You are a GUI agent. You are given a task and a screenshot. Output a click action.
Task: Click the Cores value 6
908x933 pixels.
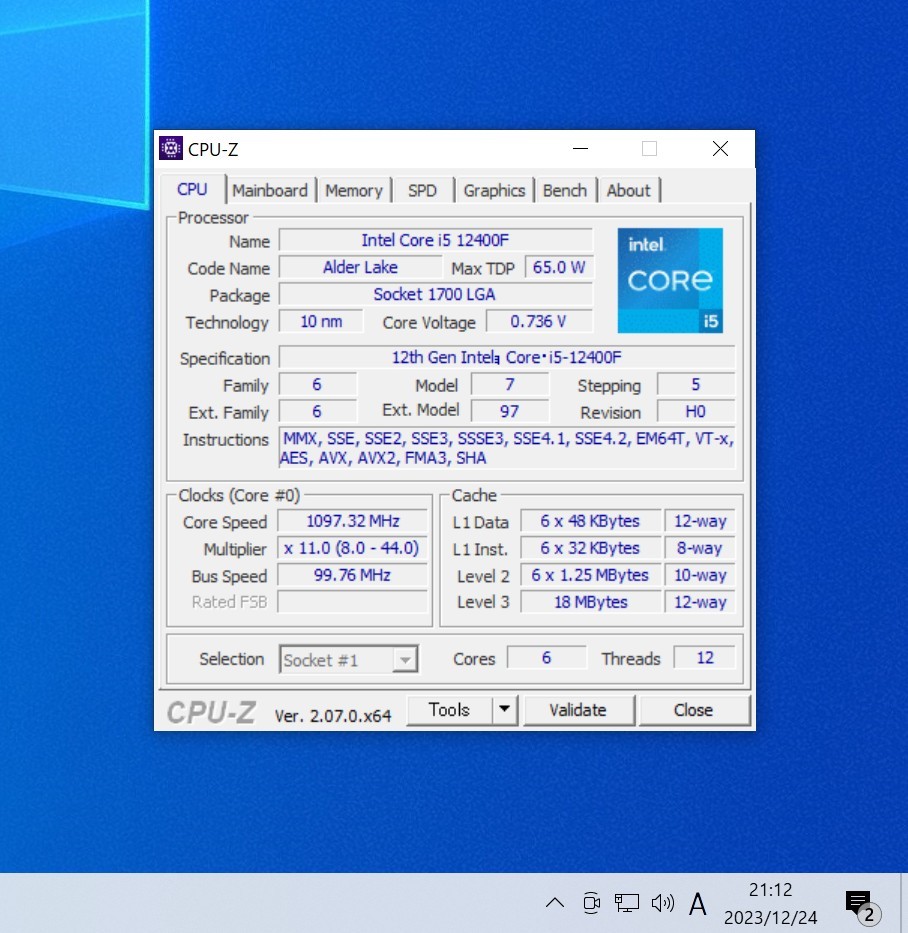coord(546,658)
